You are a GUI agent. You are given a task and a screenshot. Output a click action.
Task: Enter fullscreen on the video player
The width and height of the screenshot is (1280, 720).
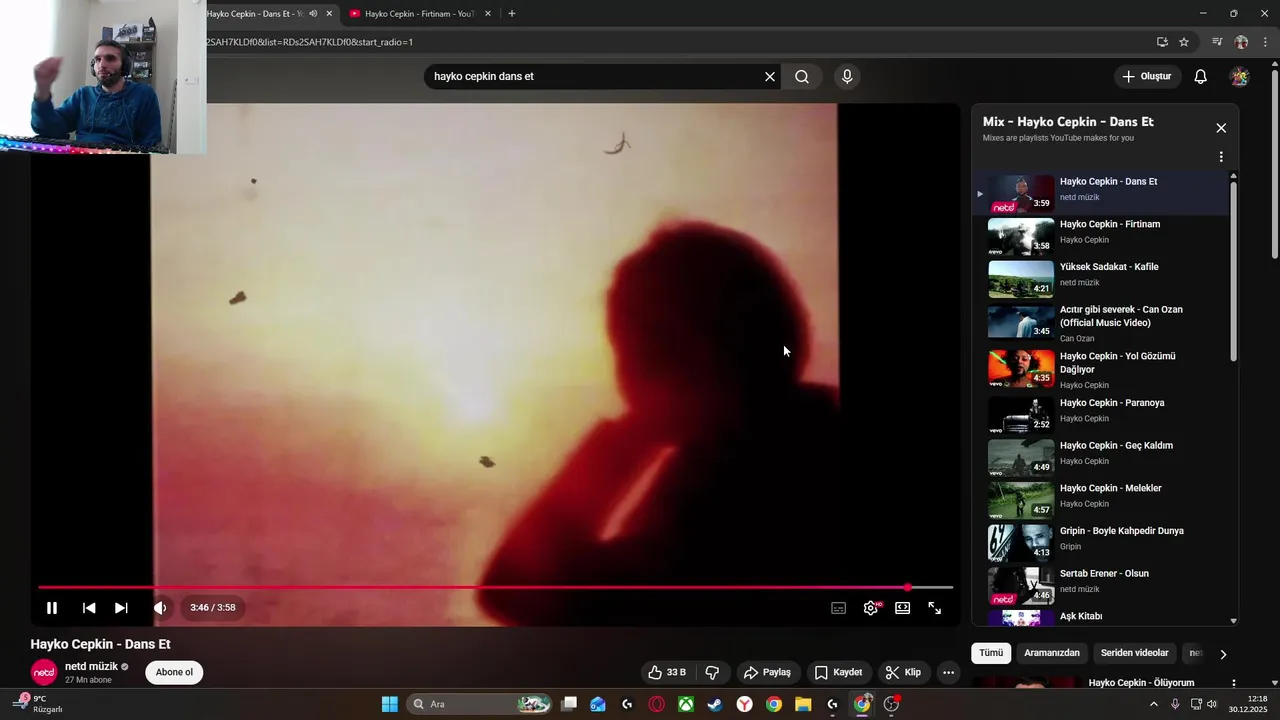935,608
